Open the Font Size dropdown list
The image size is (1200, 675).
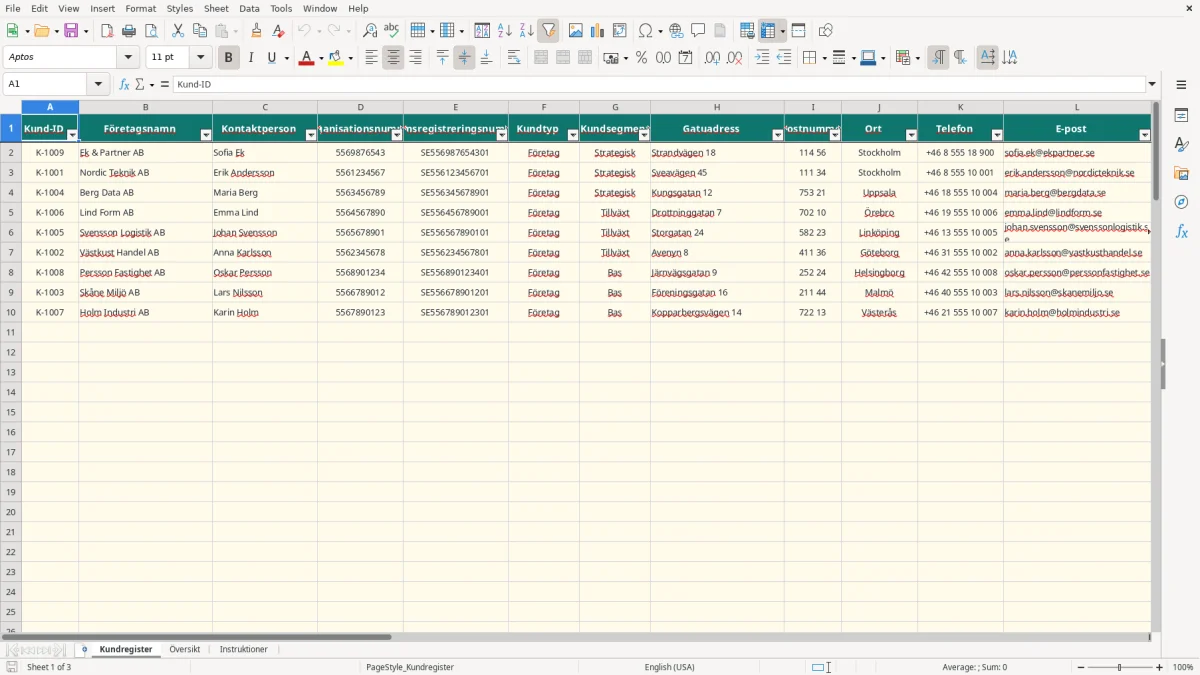pyautogui.click(x=201, y=58)
